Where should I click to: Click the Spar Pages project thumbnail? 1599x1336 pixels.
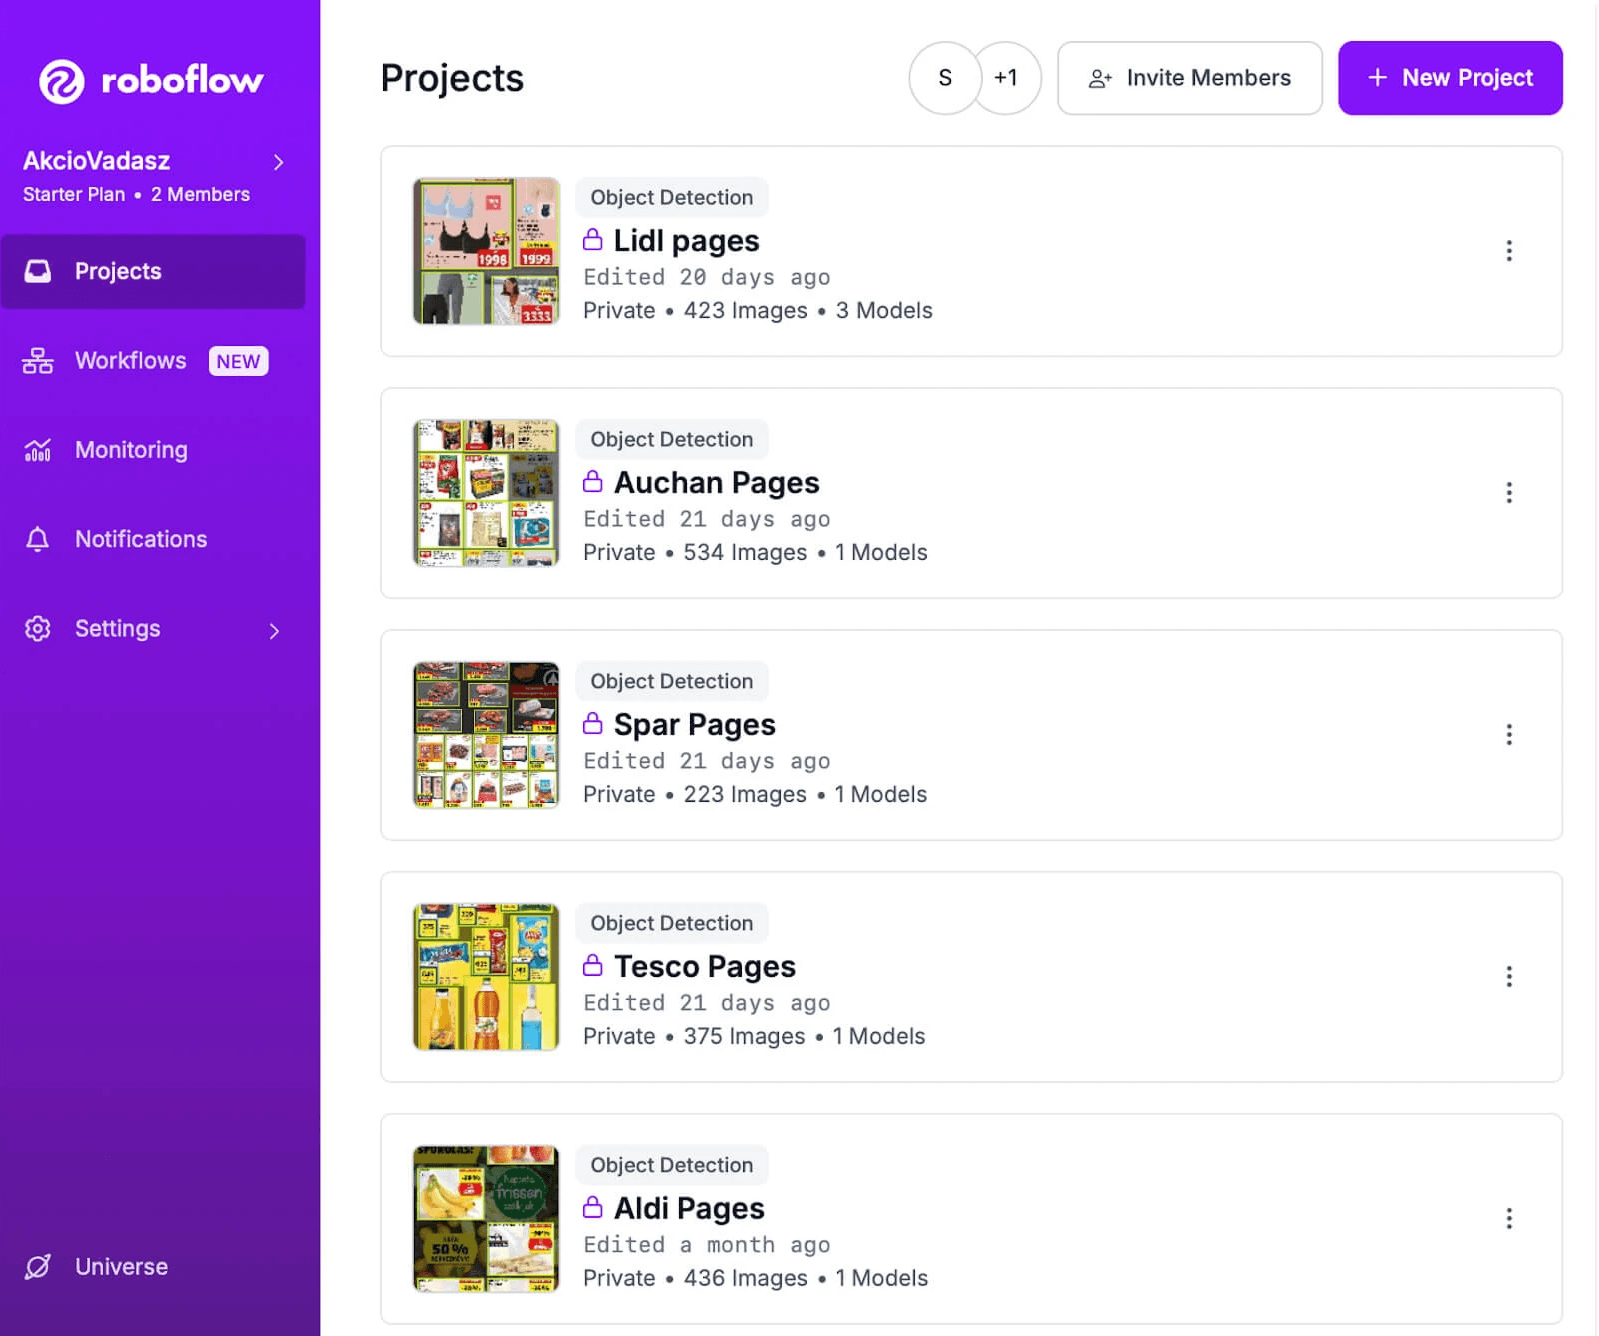[x=486, y=735]
